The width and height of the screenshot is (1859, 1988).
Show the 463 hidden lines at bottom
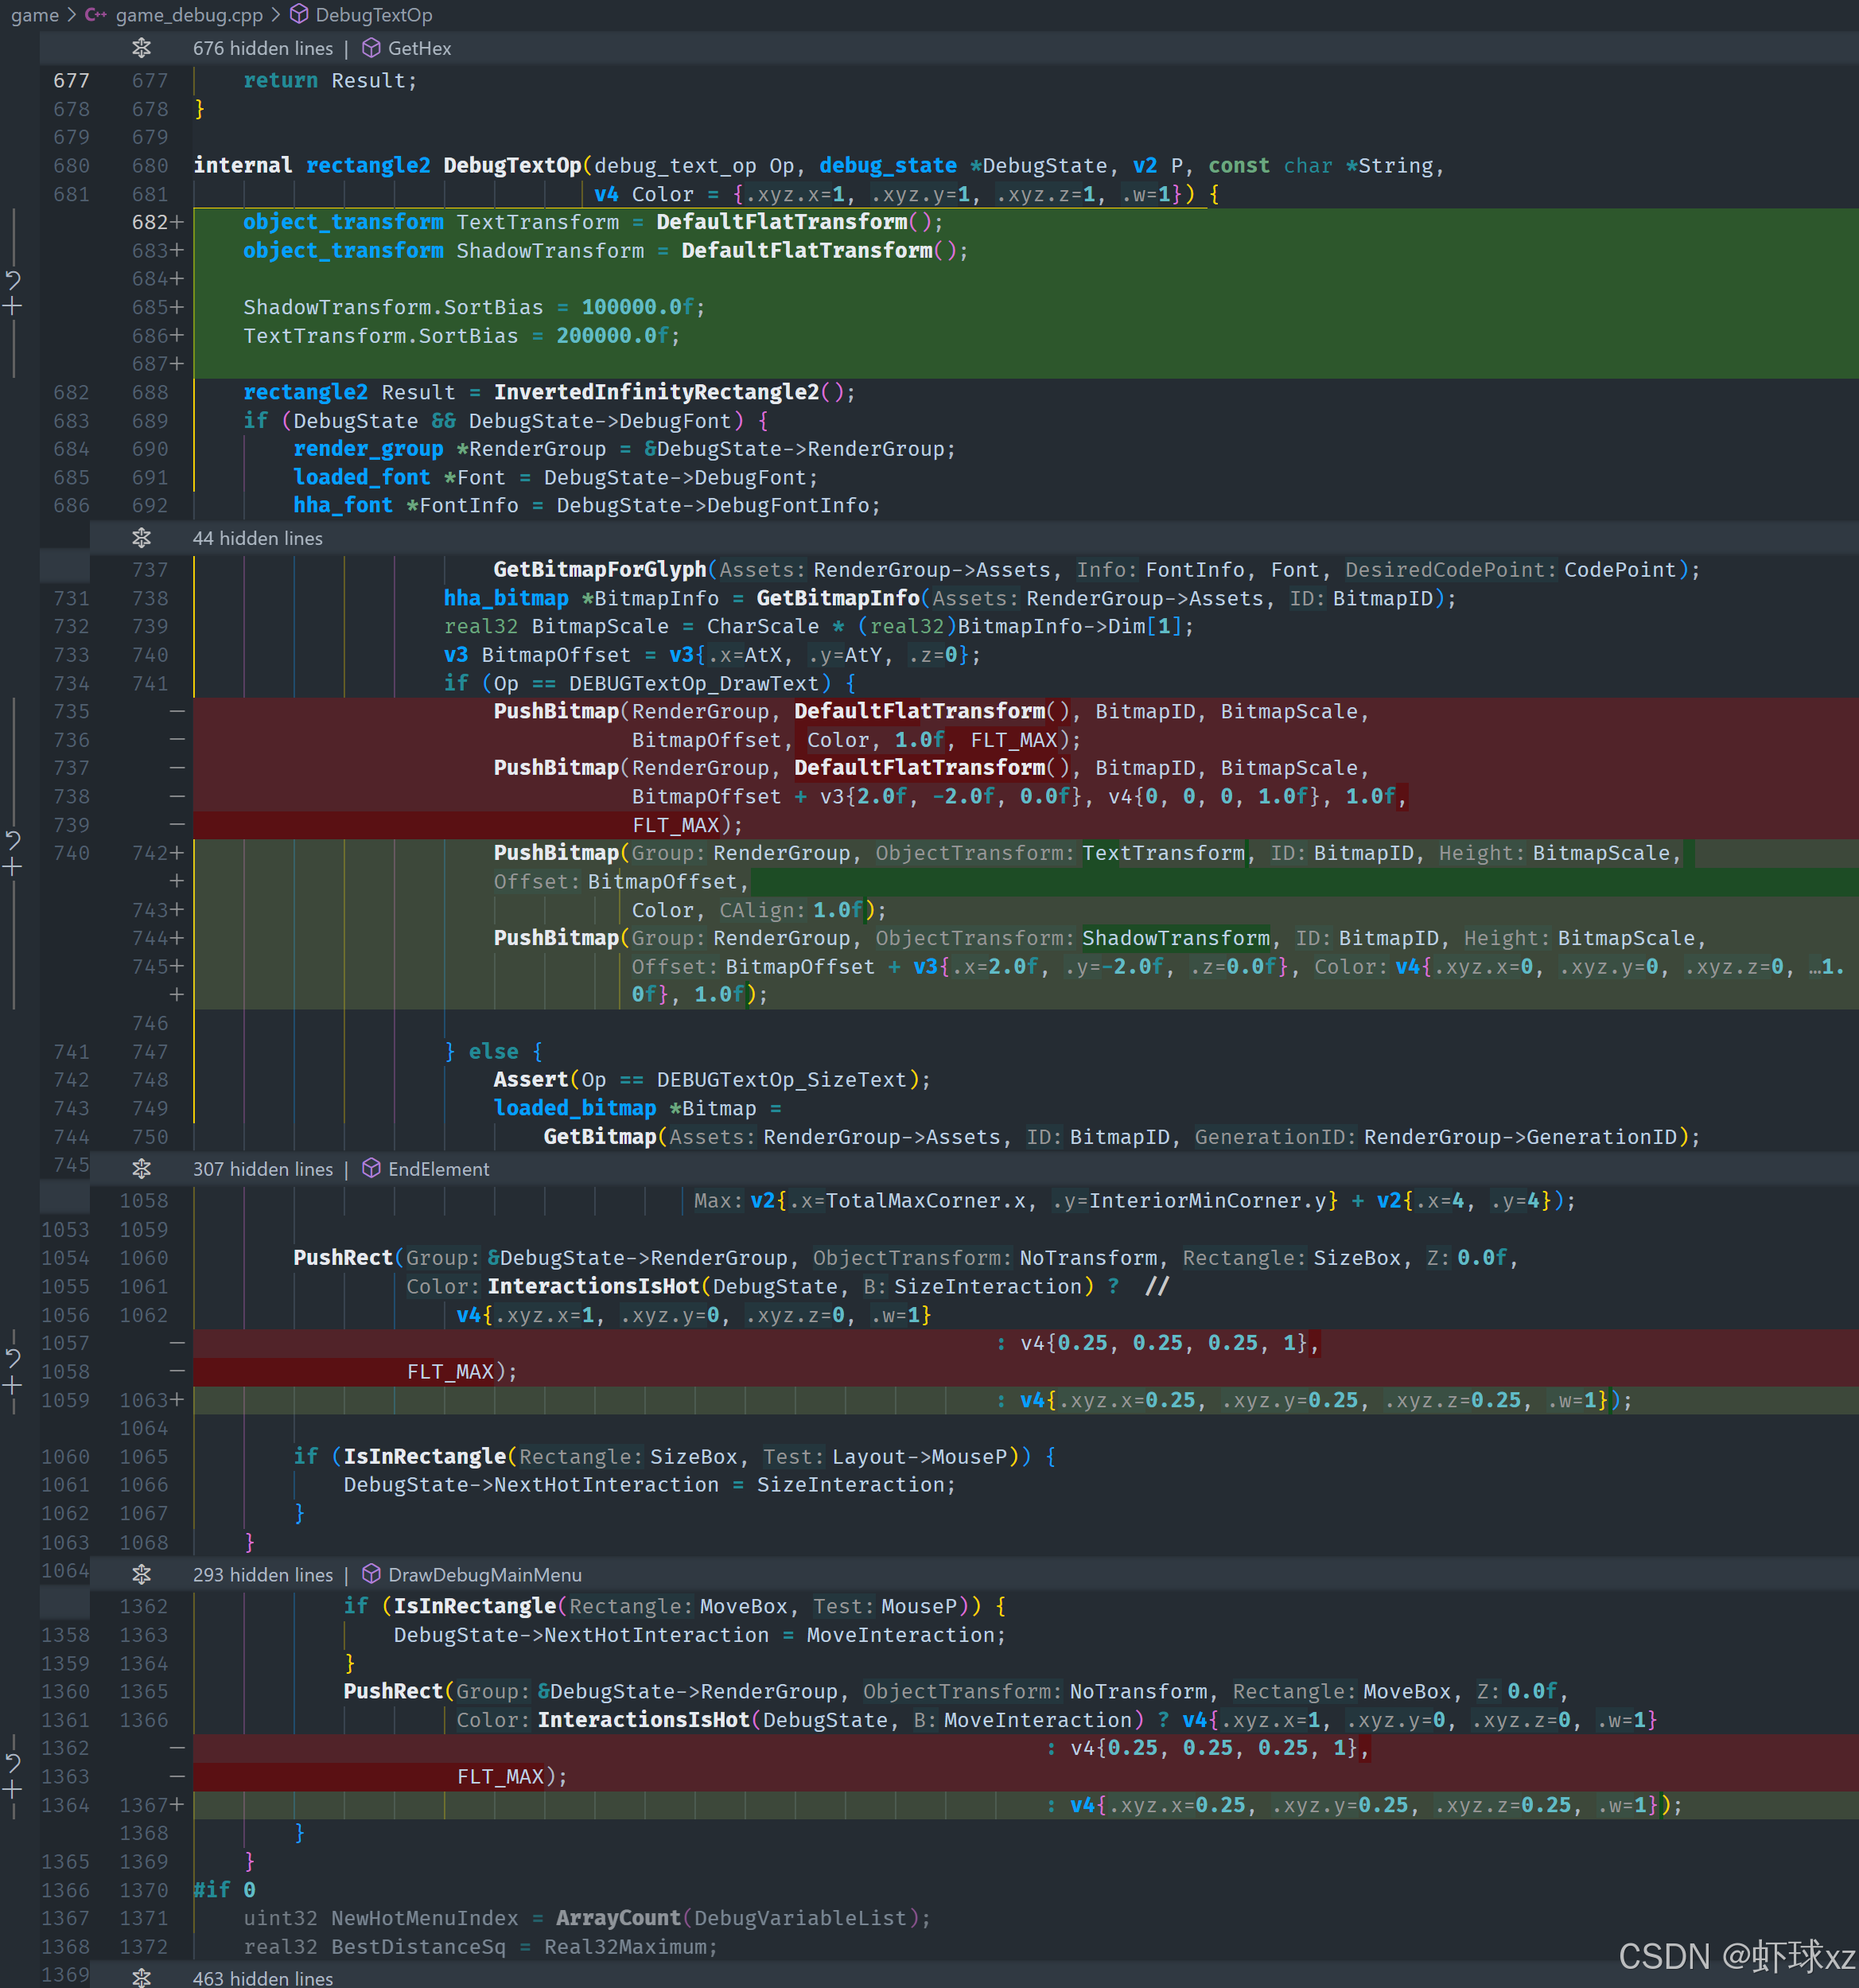(x=141, y=1977)
